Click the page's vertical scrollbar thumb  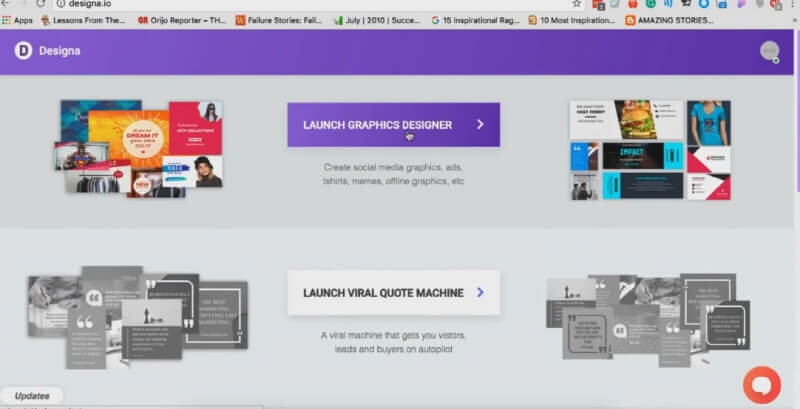pos(797,112)
